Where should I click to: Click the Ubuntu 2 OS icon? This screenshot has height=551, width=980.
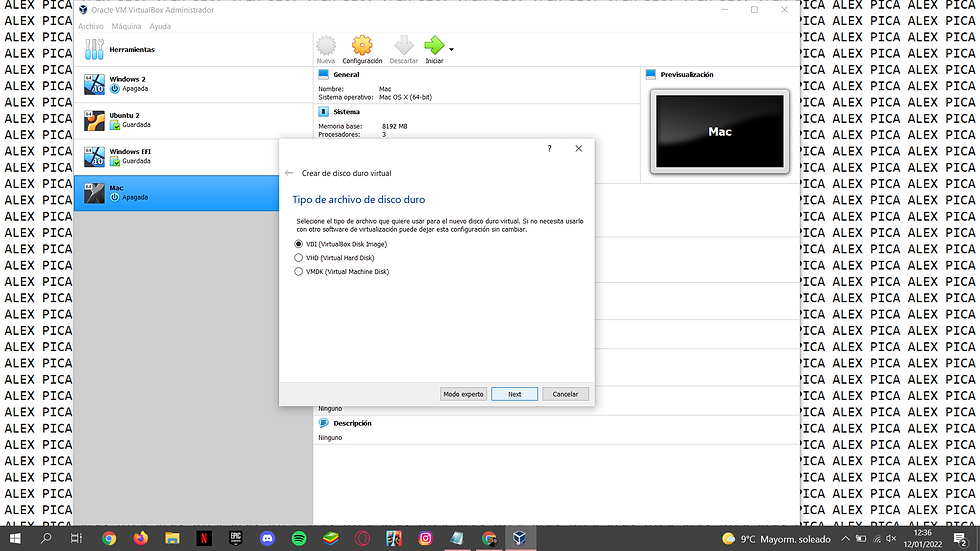click(x=94, y=121)
